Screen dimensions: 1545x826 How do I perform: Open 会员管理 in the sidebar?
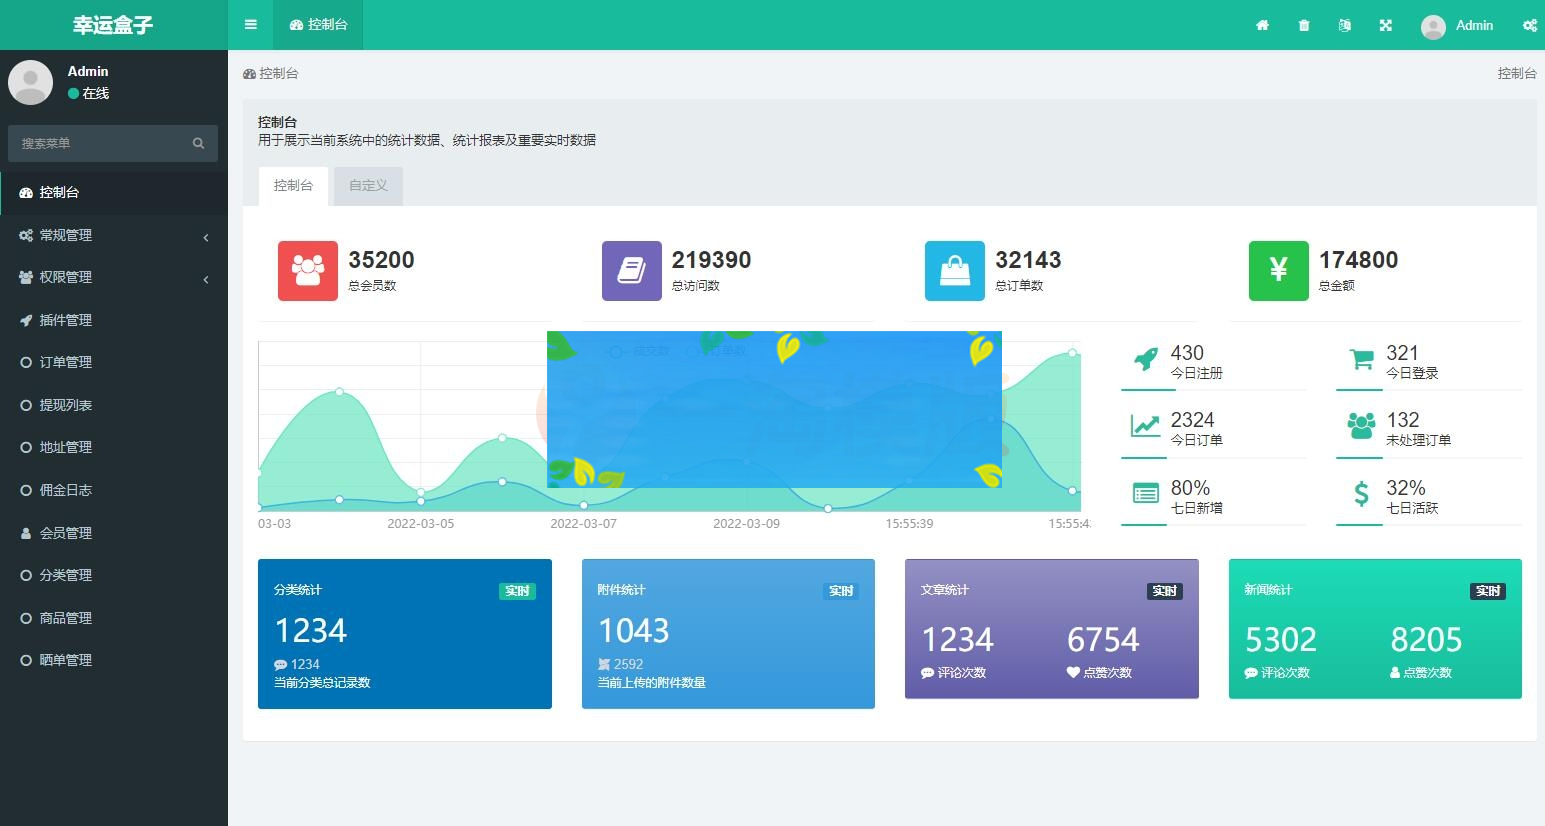66,534
